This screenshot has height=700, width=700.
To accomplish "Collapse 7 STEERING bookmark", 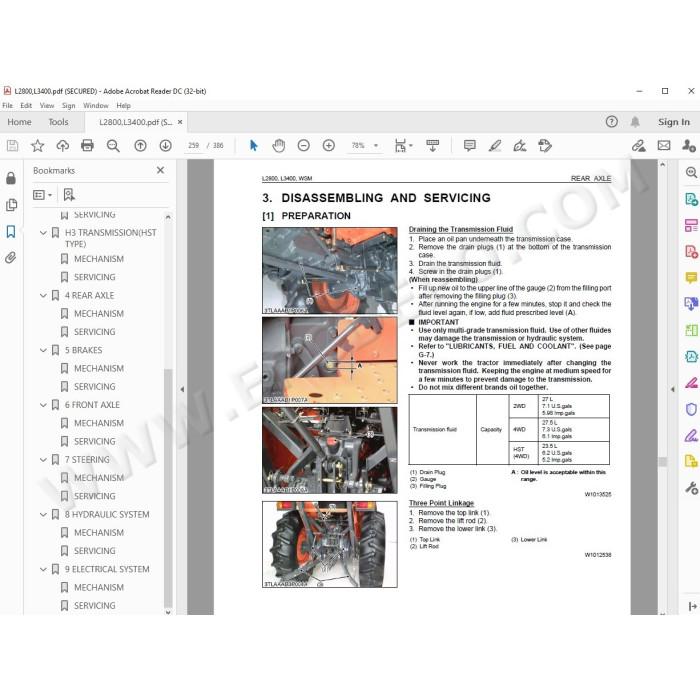I will point(43,460).
